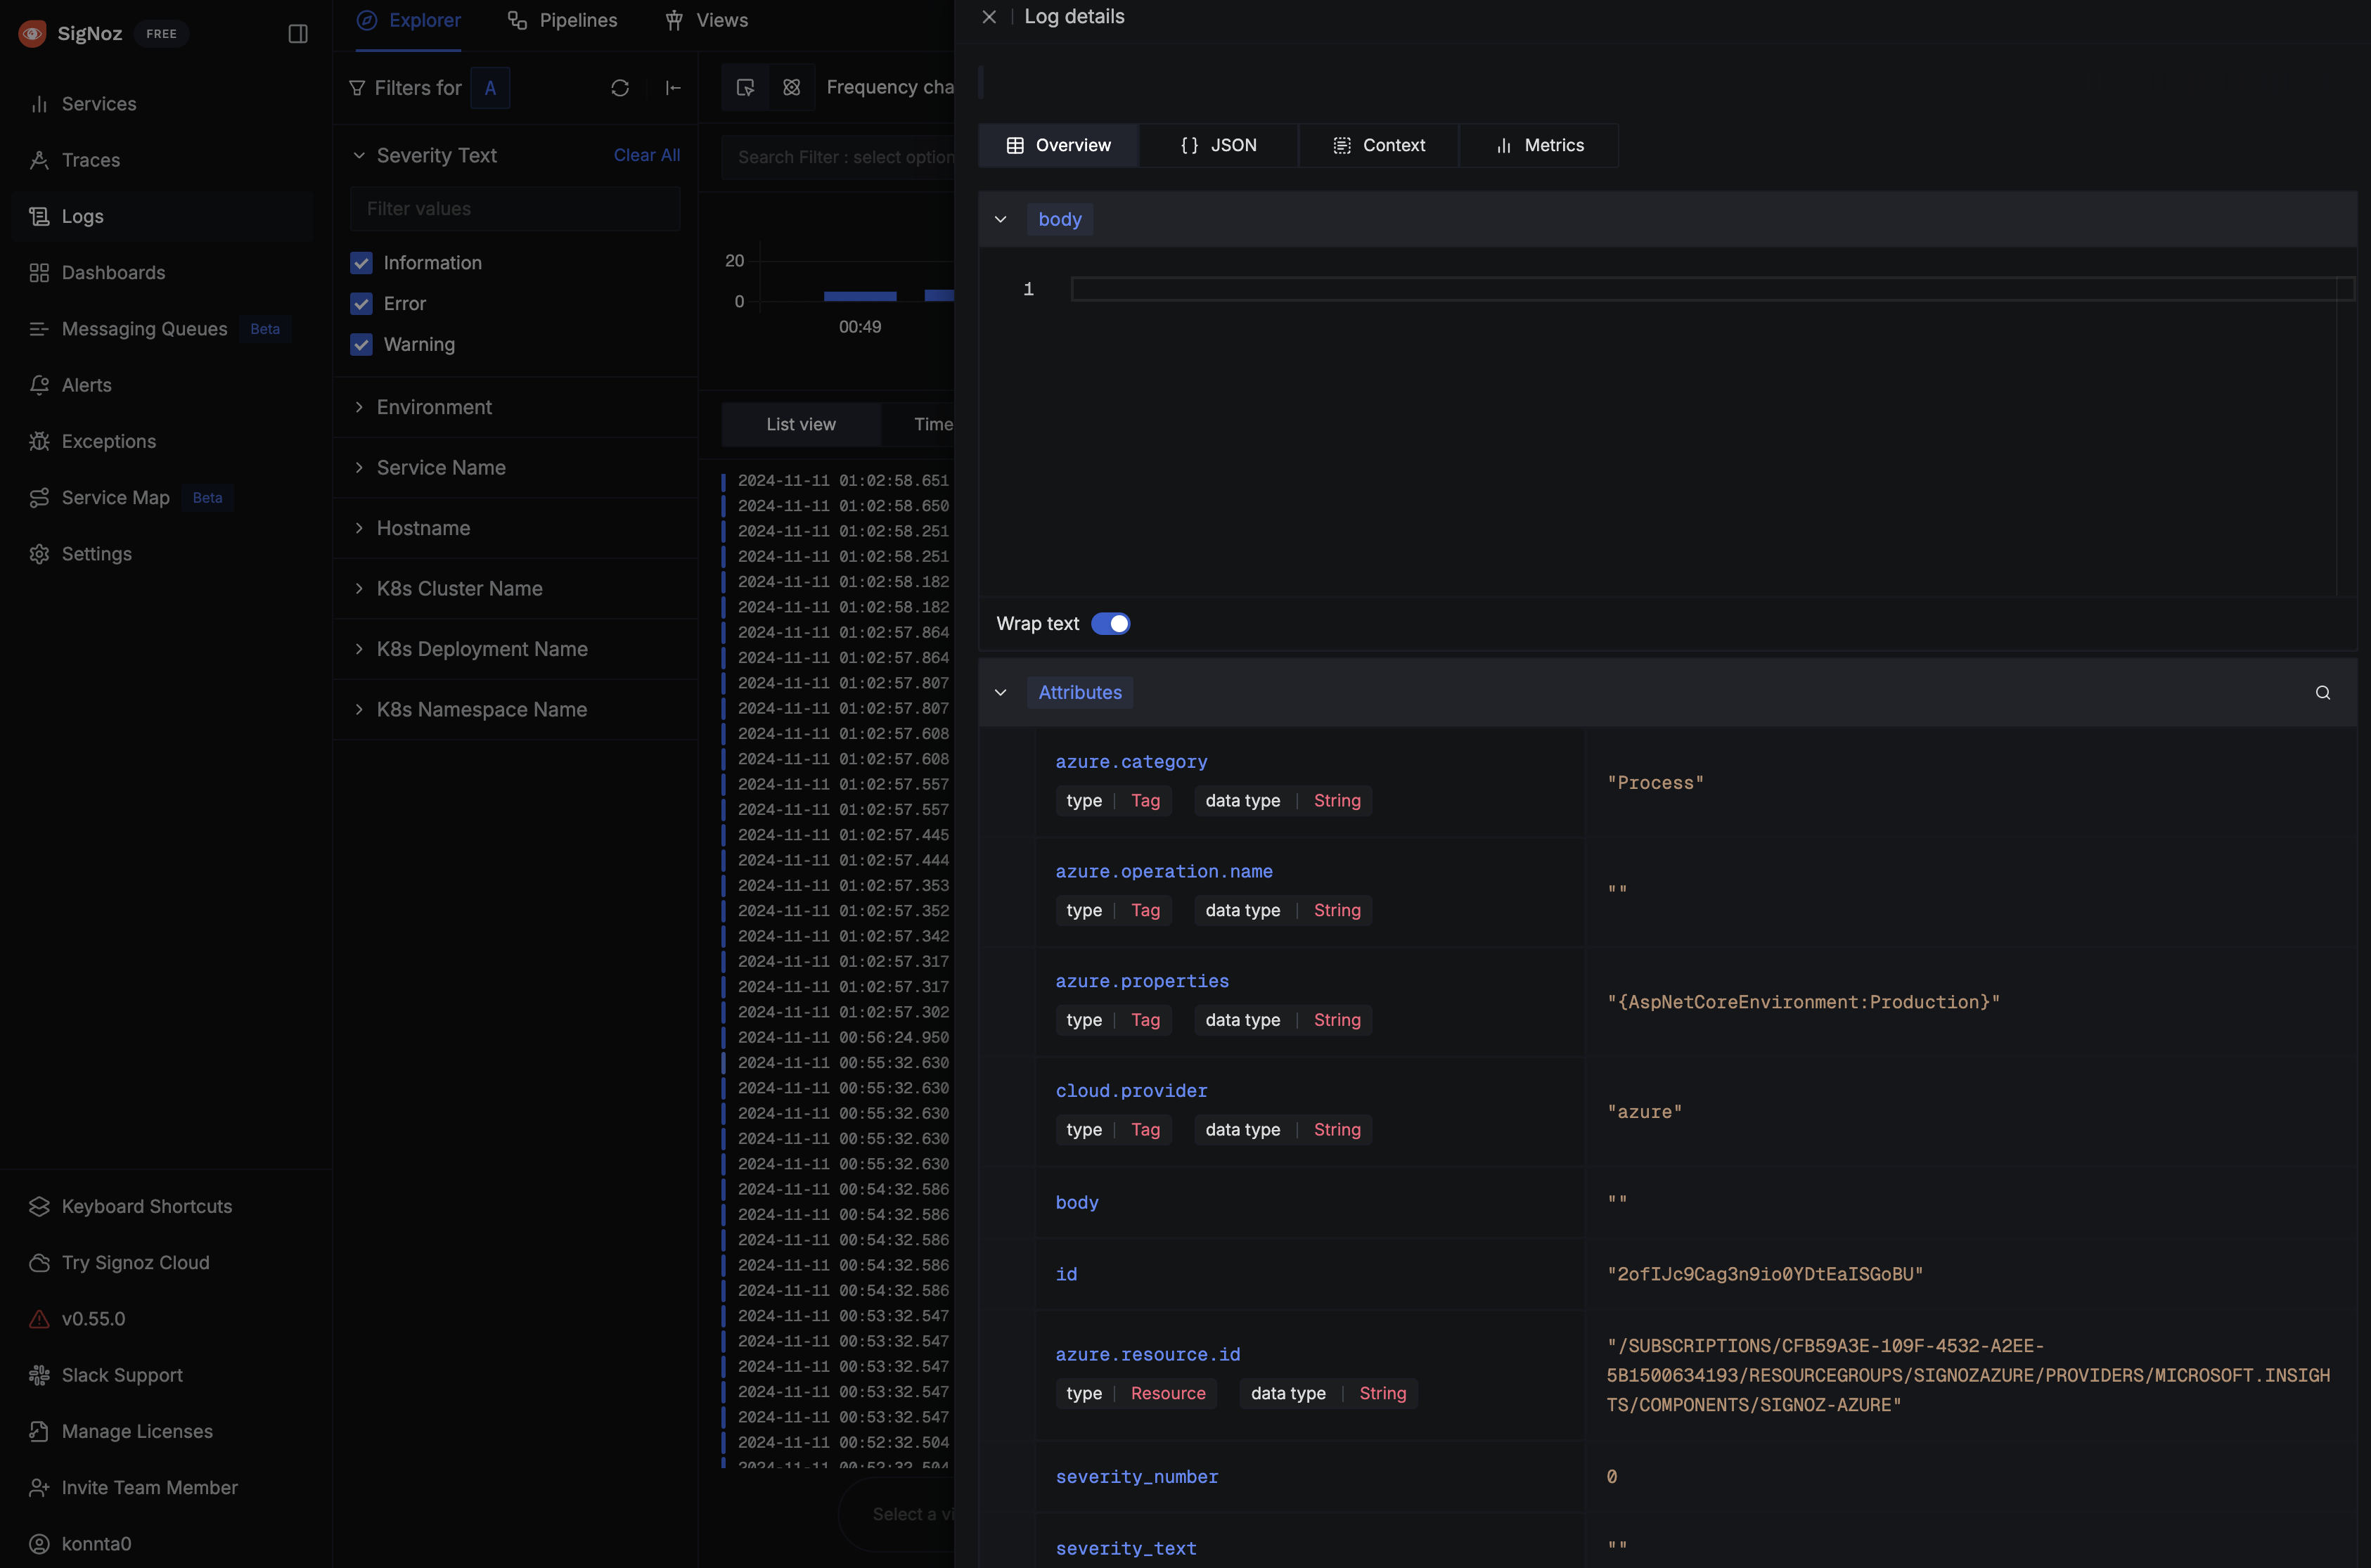2371x1568 pixels.
Task: Turn off the Wrap text toggle
Action: (x=1110, y=624)
